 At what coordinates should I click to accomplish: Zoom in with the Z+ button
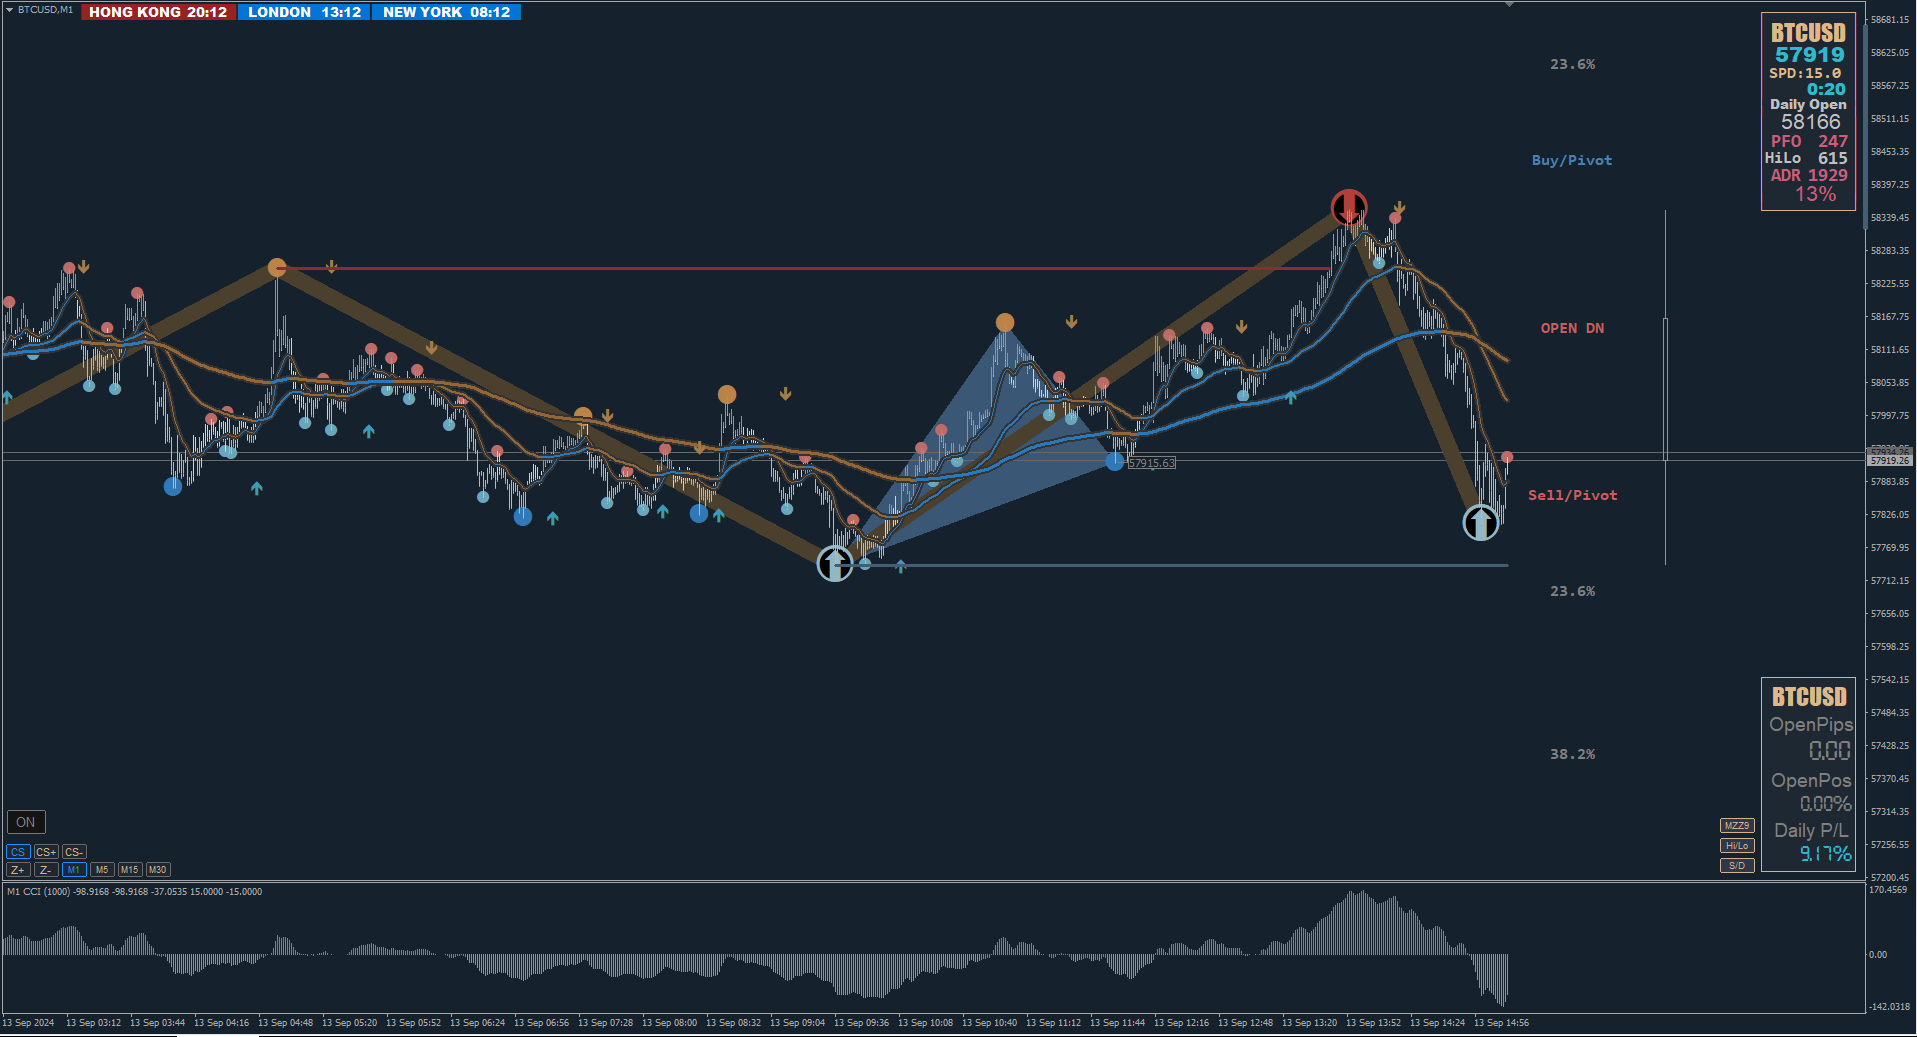18,870
